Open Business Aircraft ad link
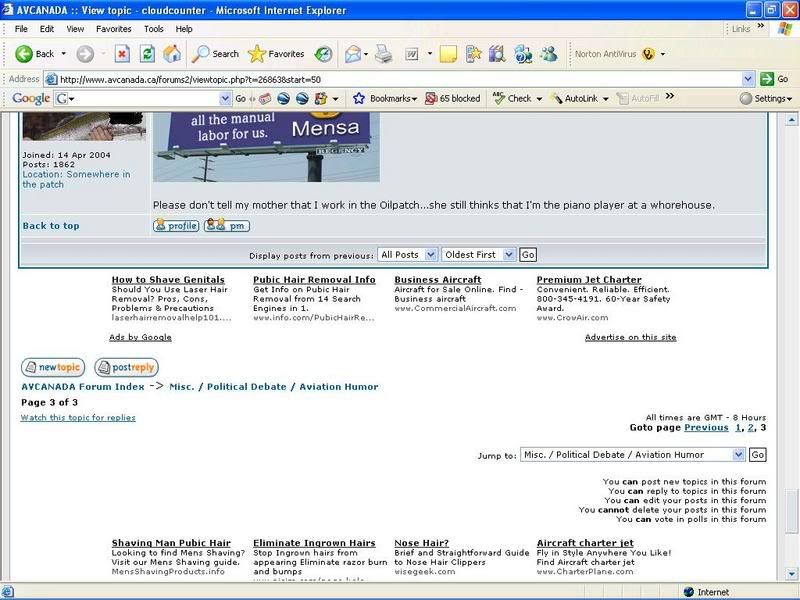 click(438, 280)
